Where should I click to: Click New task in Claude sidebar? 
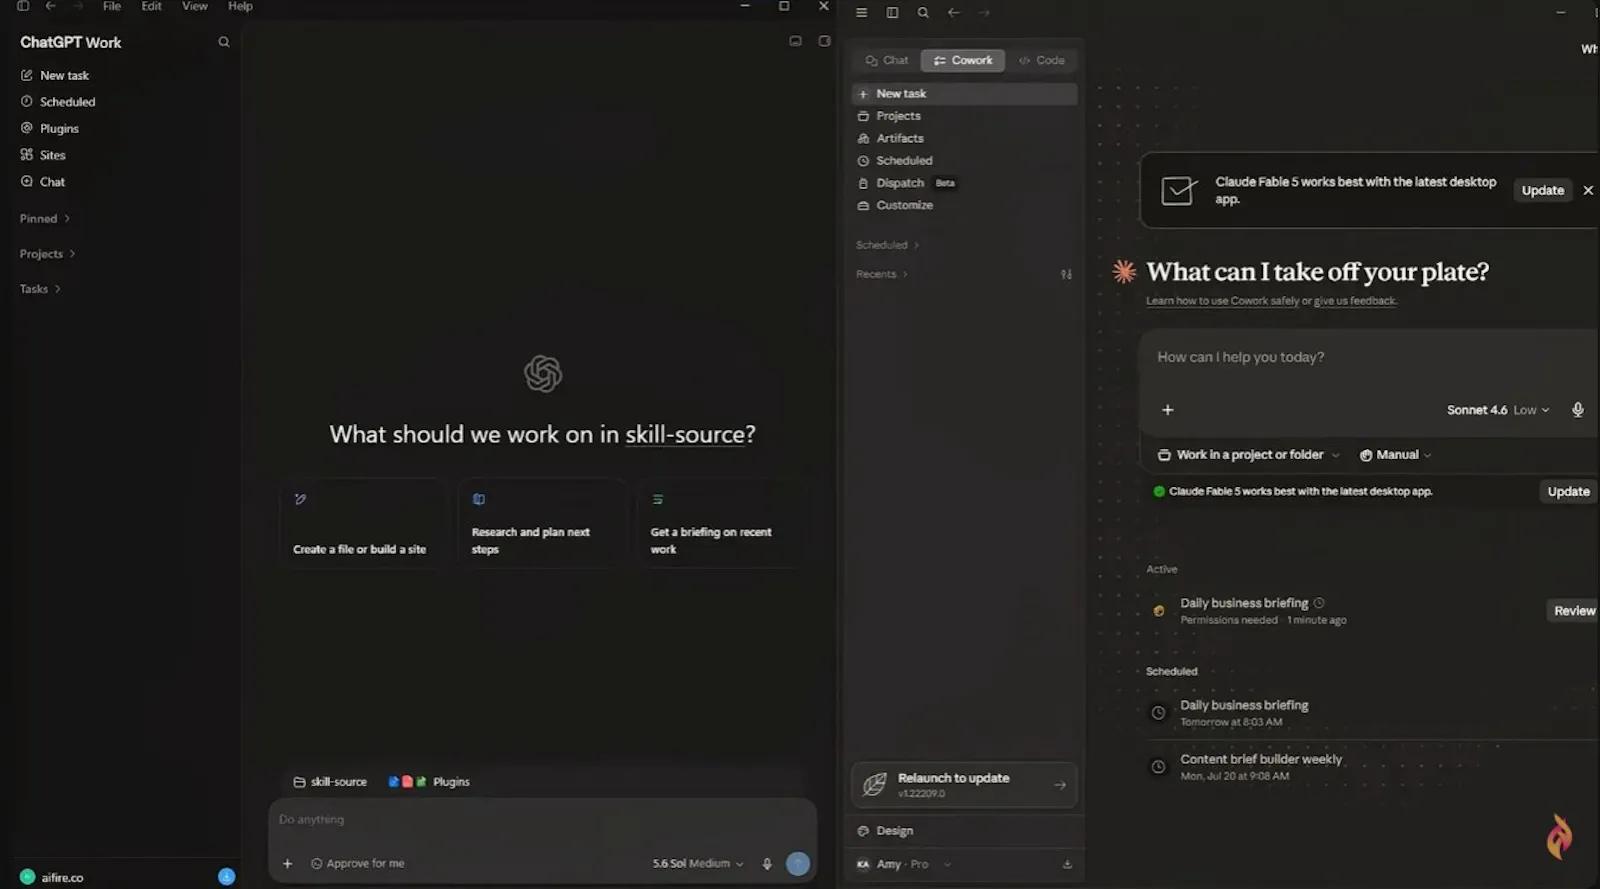(964, 94)
